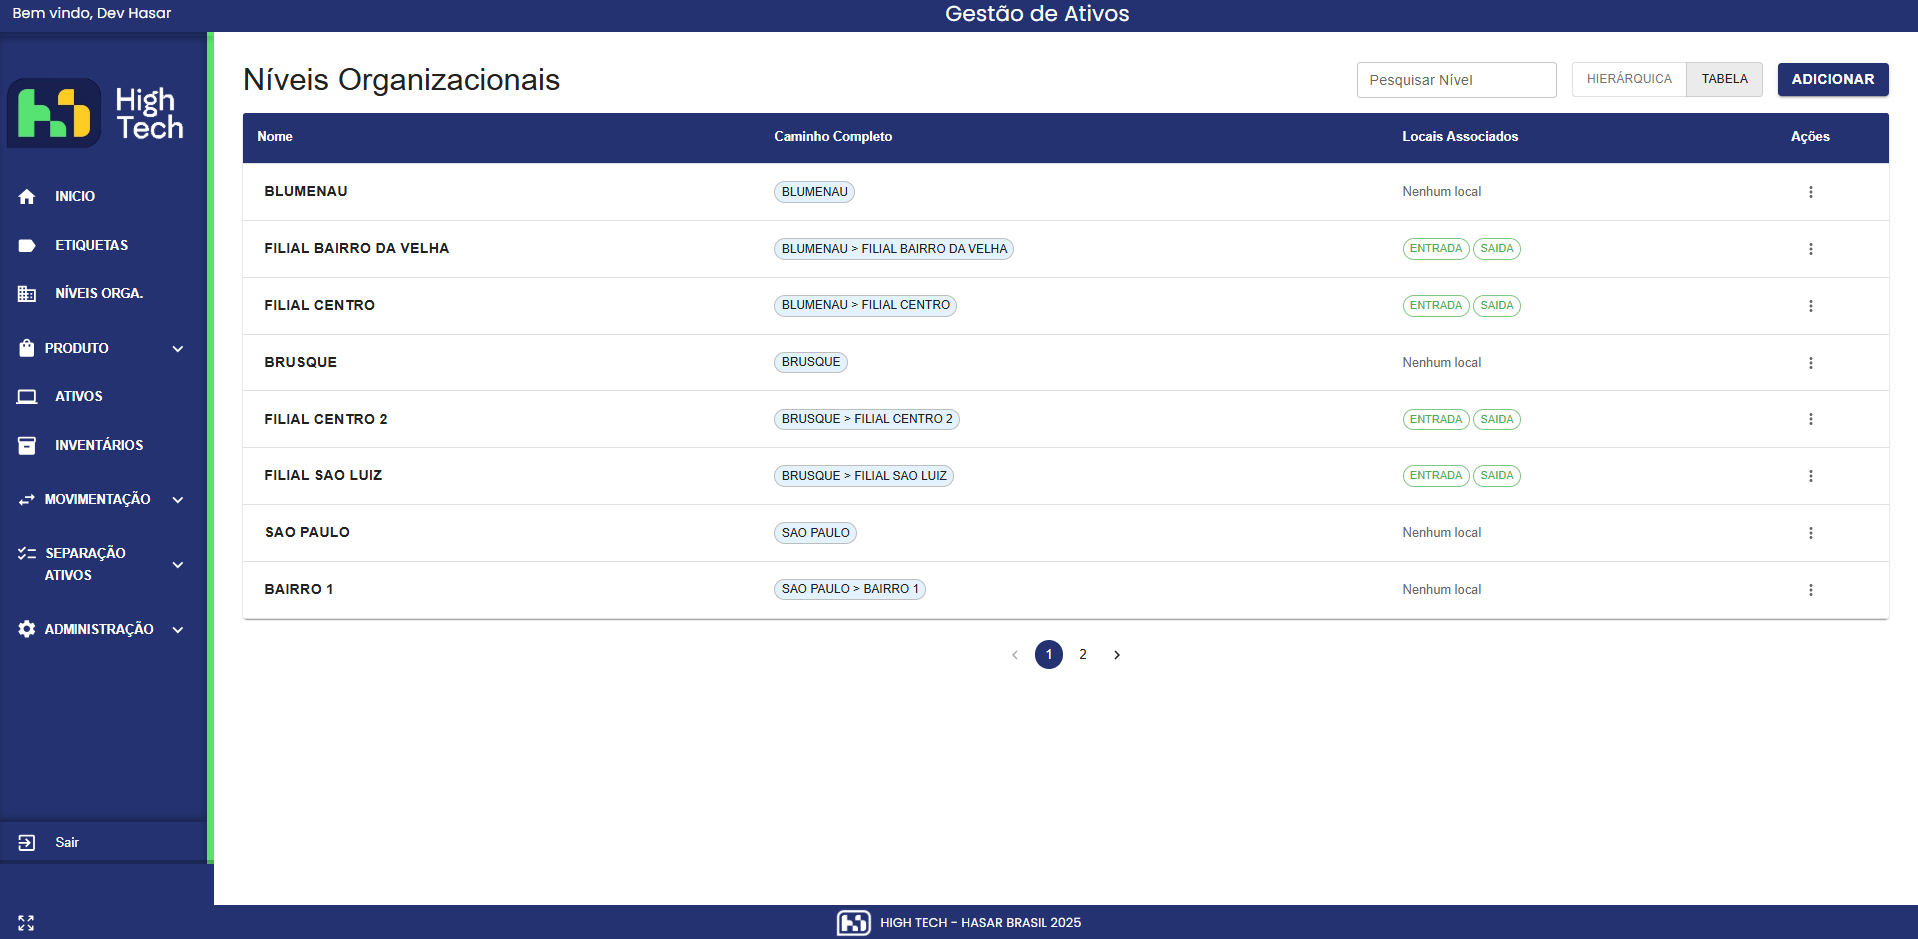Click the BLUMENAU > FILIAL BAIRRO DA VELHA chip

point(894,249)
